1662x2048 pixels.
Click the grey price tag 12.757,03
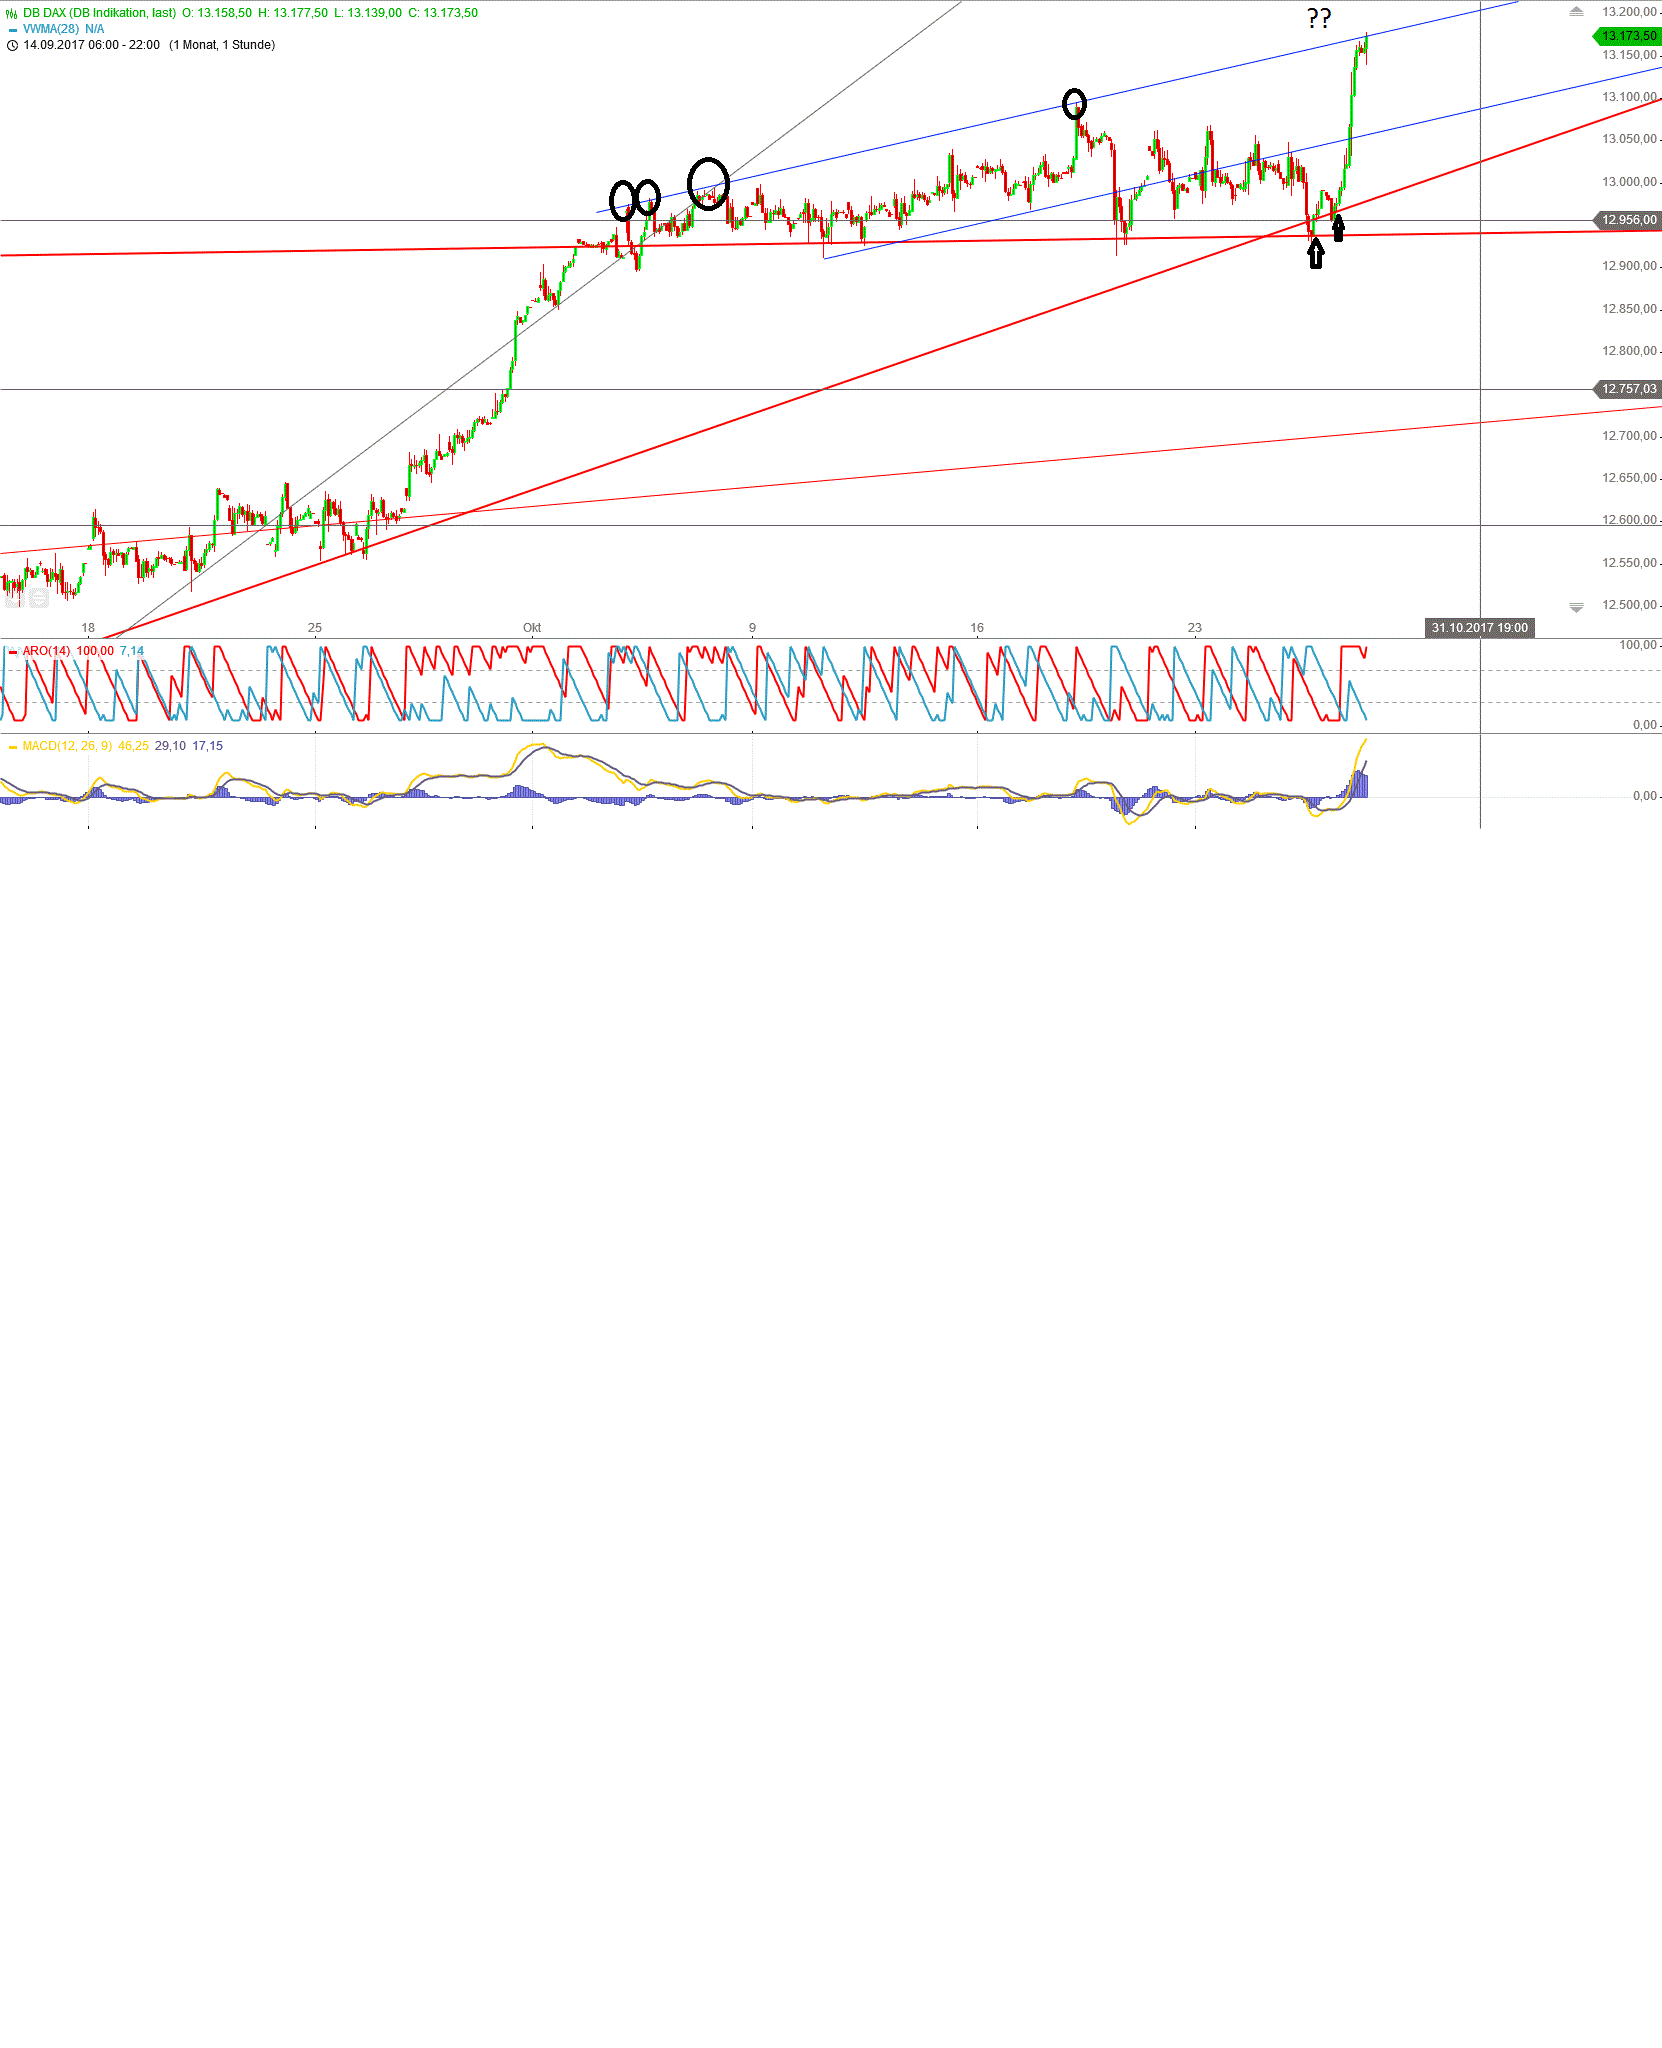pos(1628,389)
